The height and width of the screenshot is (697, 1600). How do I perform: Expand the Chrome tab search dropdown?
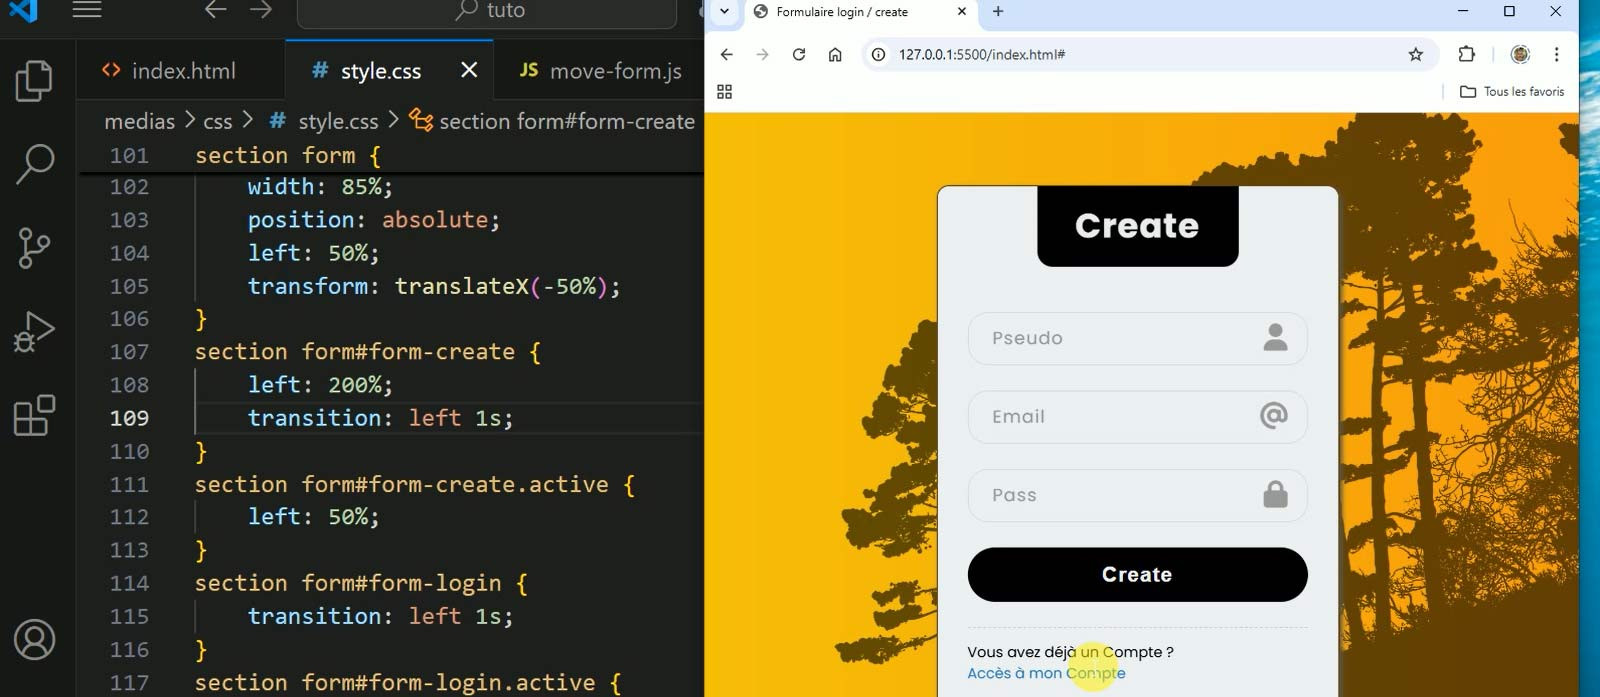tap(725, 12)
